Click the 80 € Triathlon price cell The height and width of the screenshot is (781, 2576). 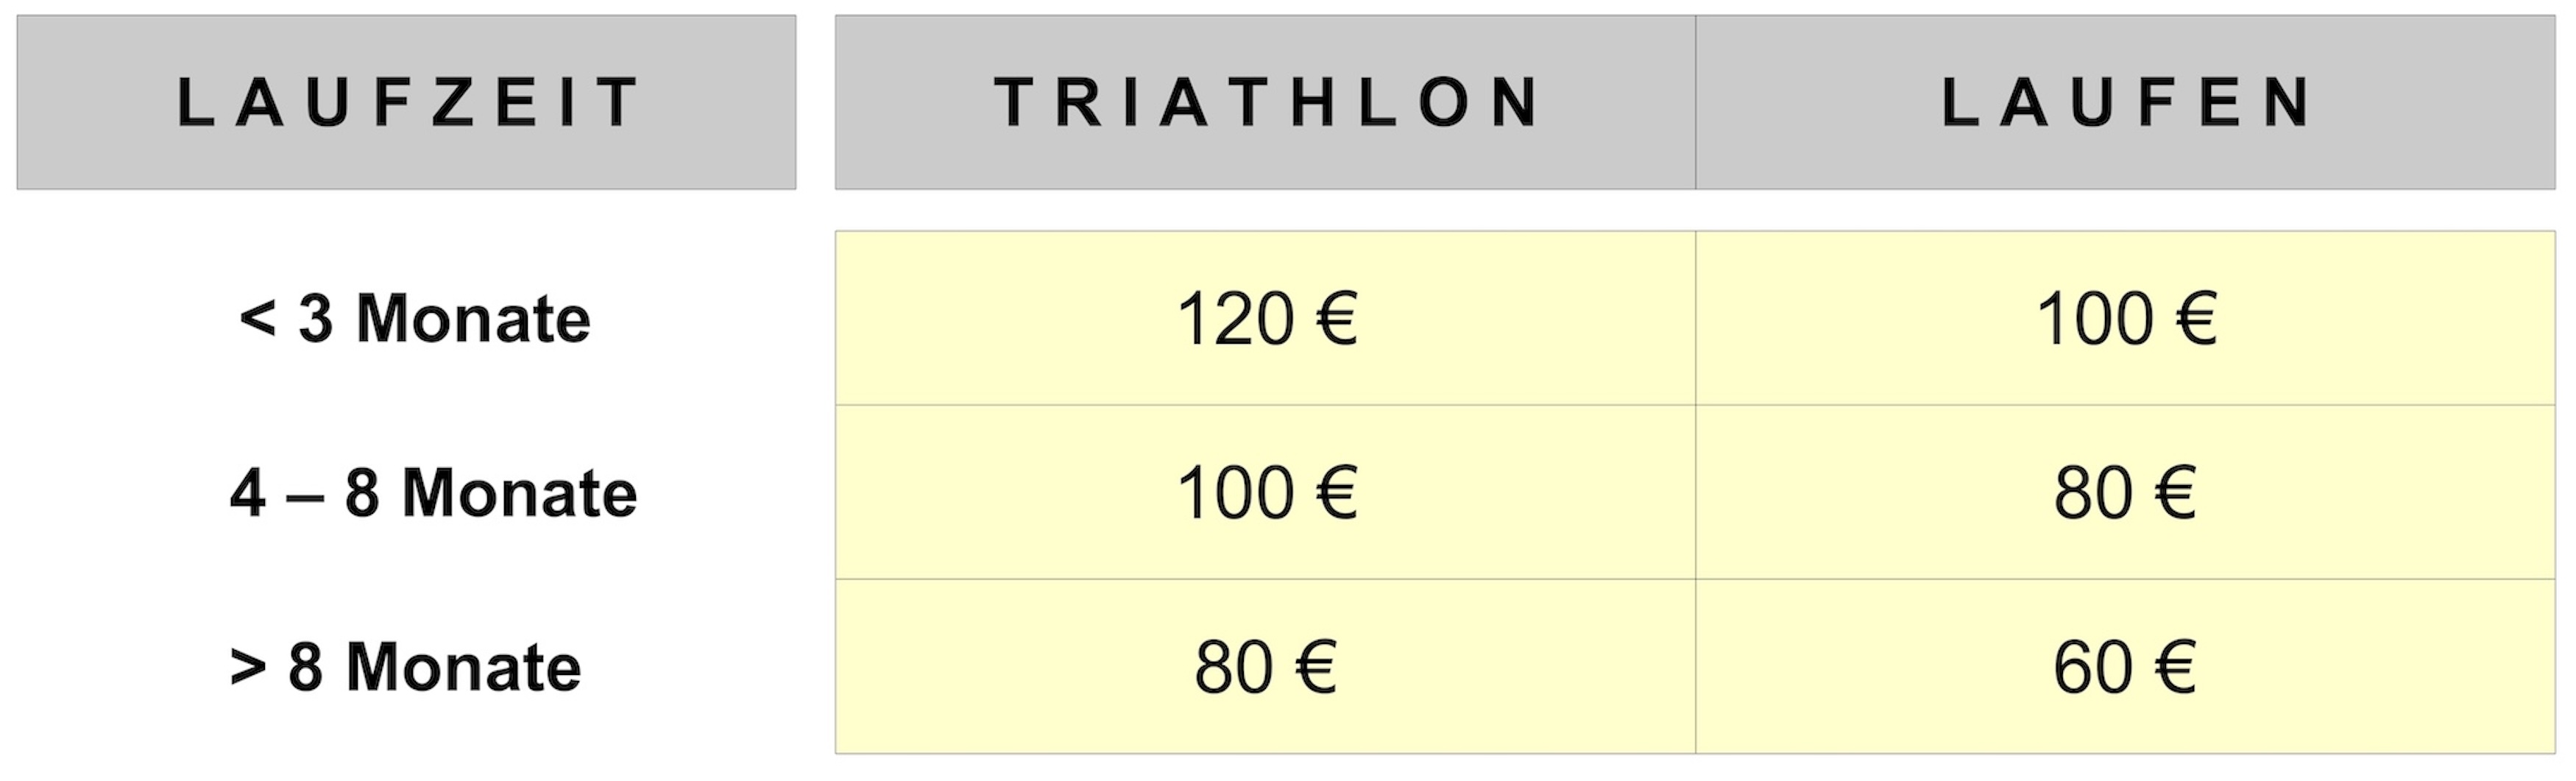(1265, 666)
